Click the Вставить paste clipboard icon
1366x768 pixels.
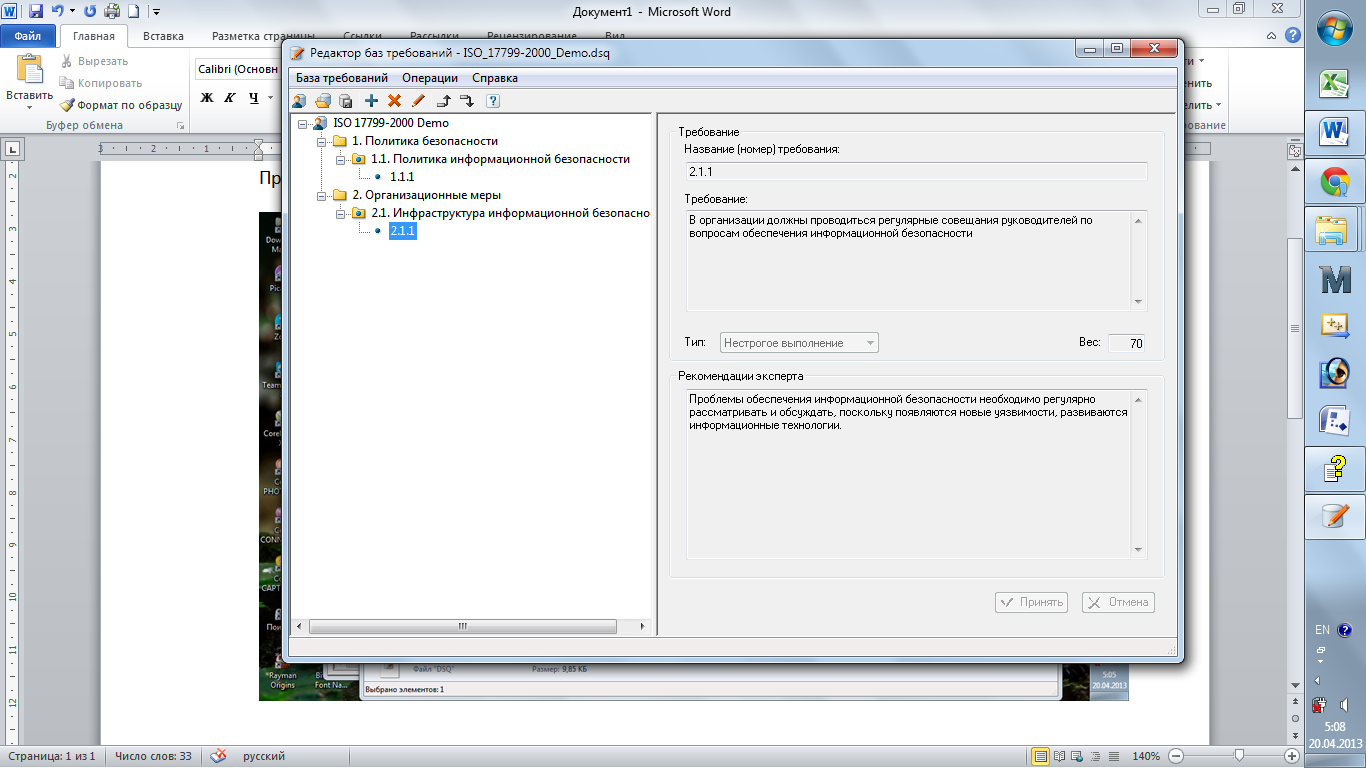click(x=30, y=69)
